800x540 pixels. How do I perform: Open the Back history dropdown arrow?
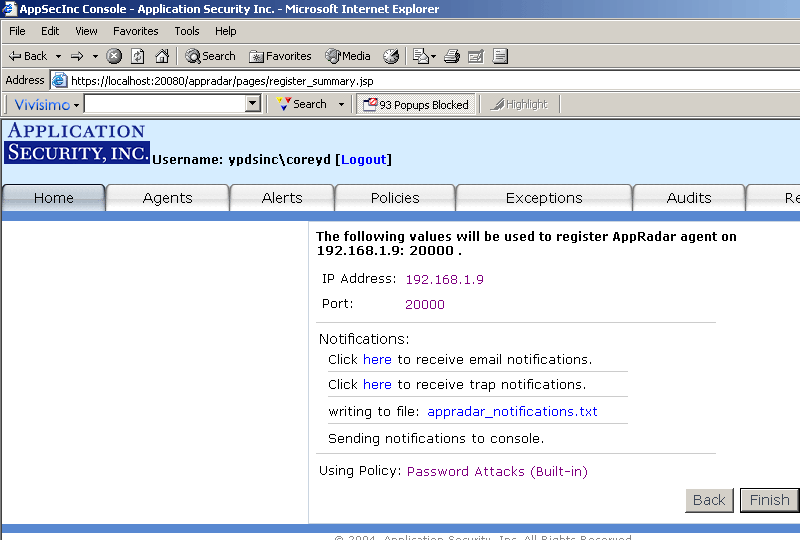(58, 56)
